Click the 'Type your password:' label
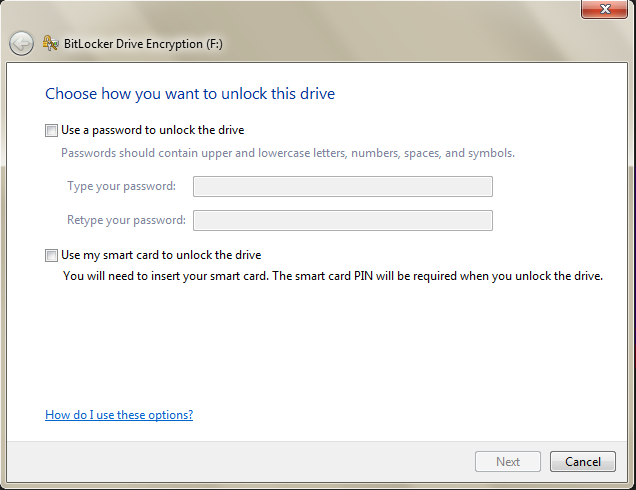The height and width of the screenshot is (490, 636). pyautogui.click(x=121, y=186)
